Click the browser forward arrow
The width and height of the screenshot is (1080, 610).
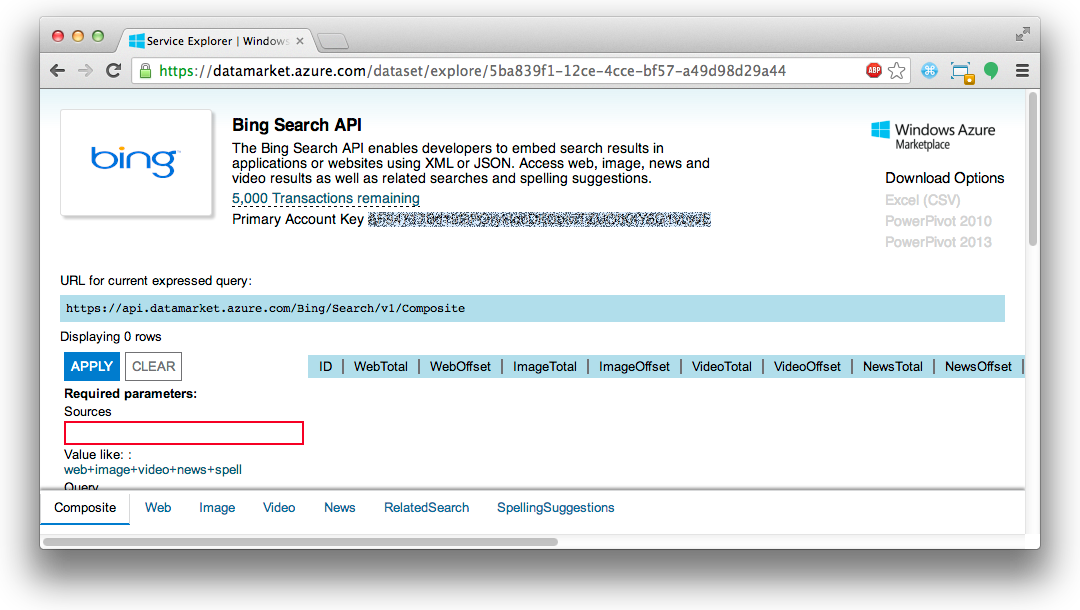pyautogui.click(x=85, y=70)
